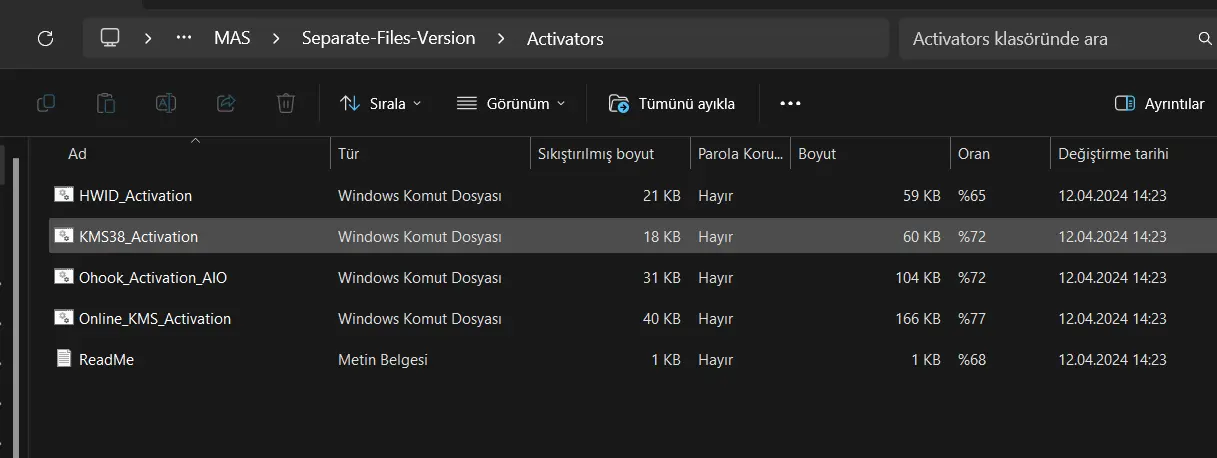Open the See more (three dots) menu

pos(790,103)
